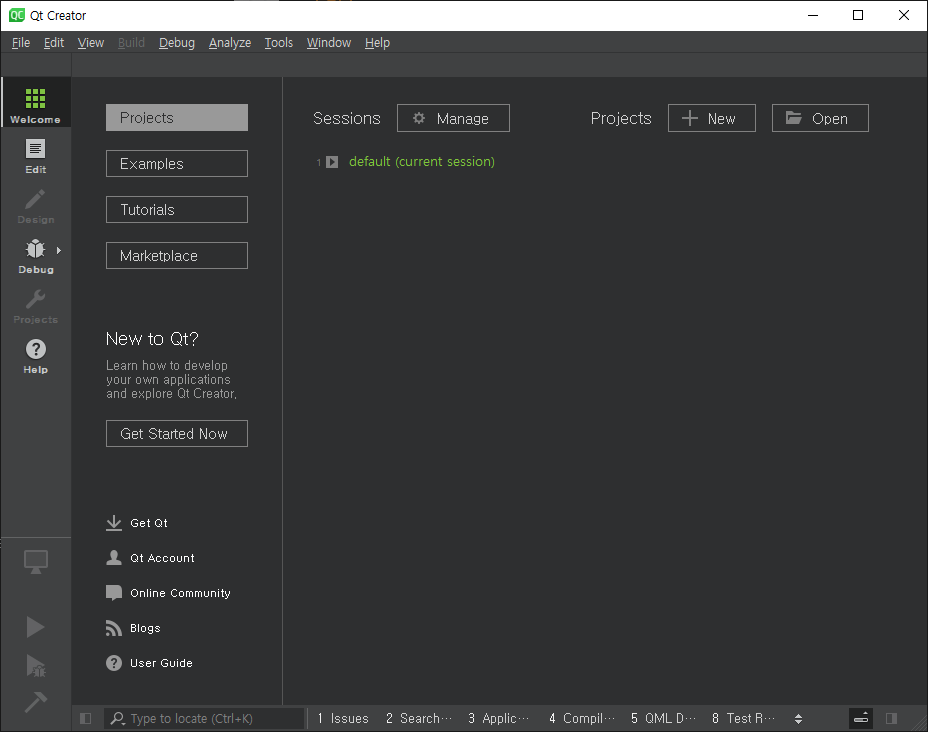Click the Start Debugging run icon
Image resolution: width=928 pixels, height=732 pixels.
coord(36,665)
